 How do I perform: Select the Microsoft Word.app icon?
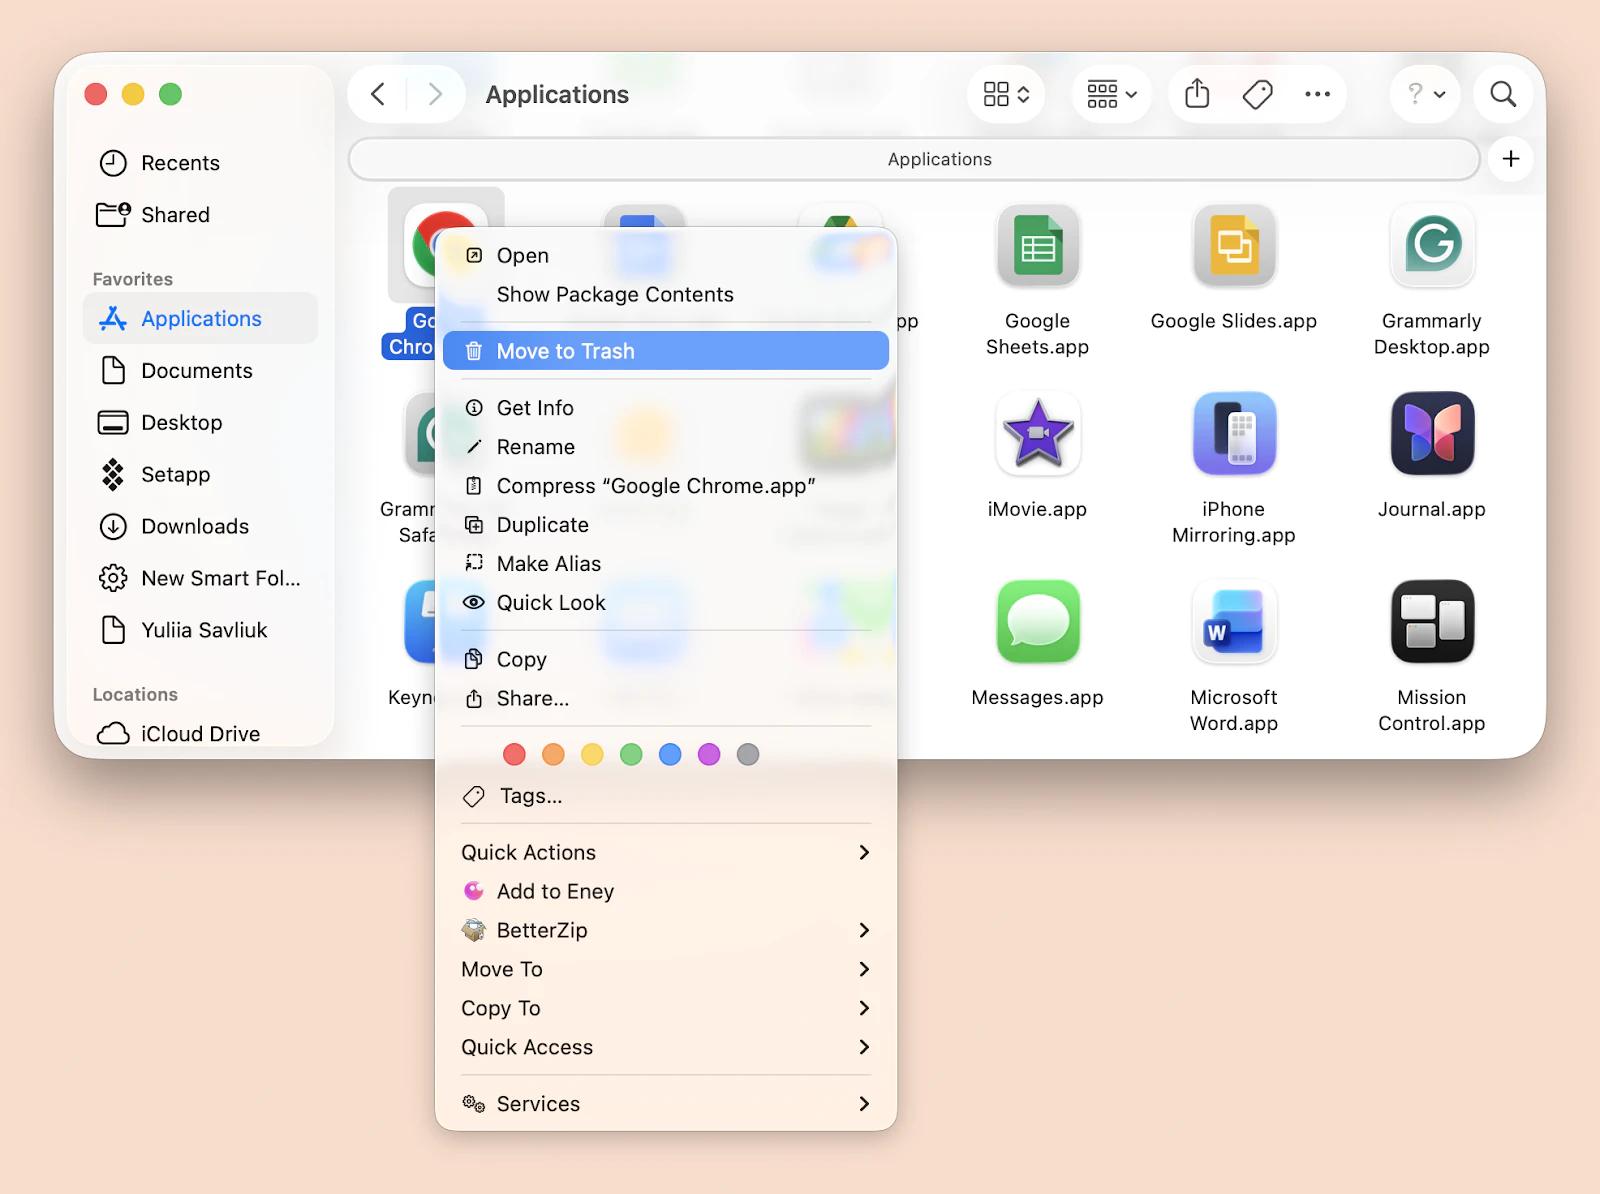click(1233, 622)
